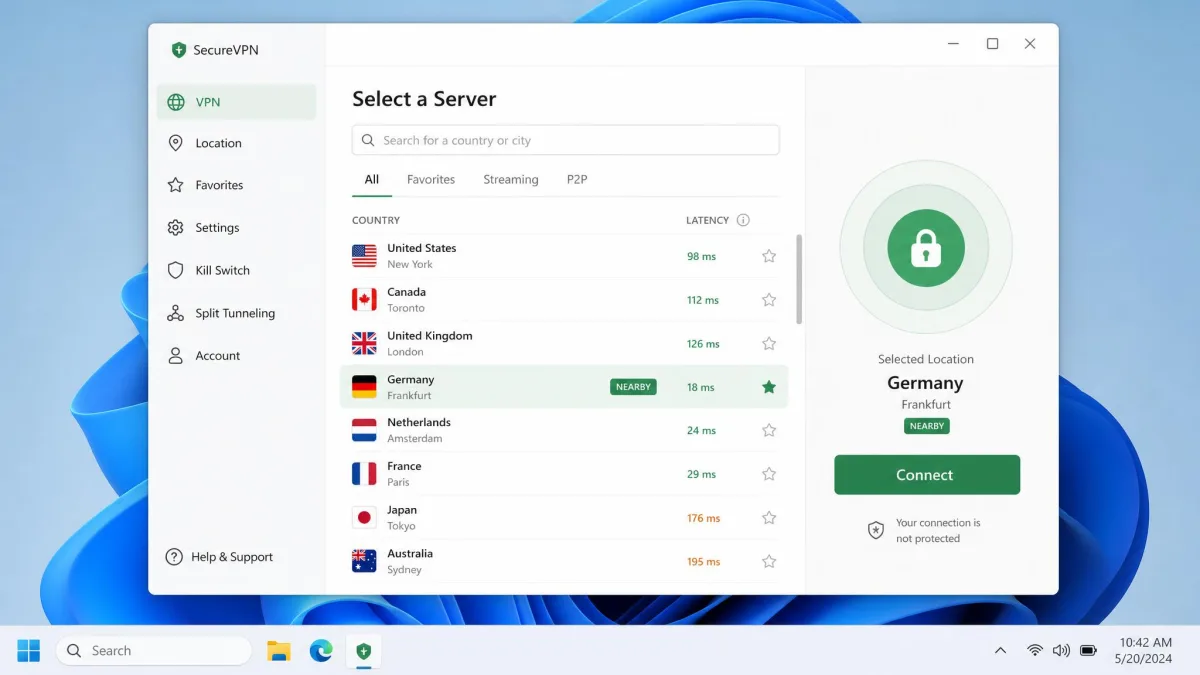Click the COUNTRY column header
Viewport: 1200px width, 675px height.
click(376, 220)
